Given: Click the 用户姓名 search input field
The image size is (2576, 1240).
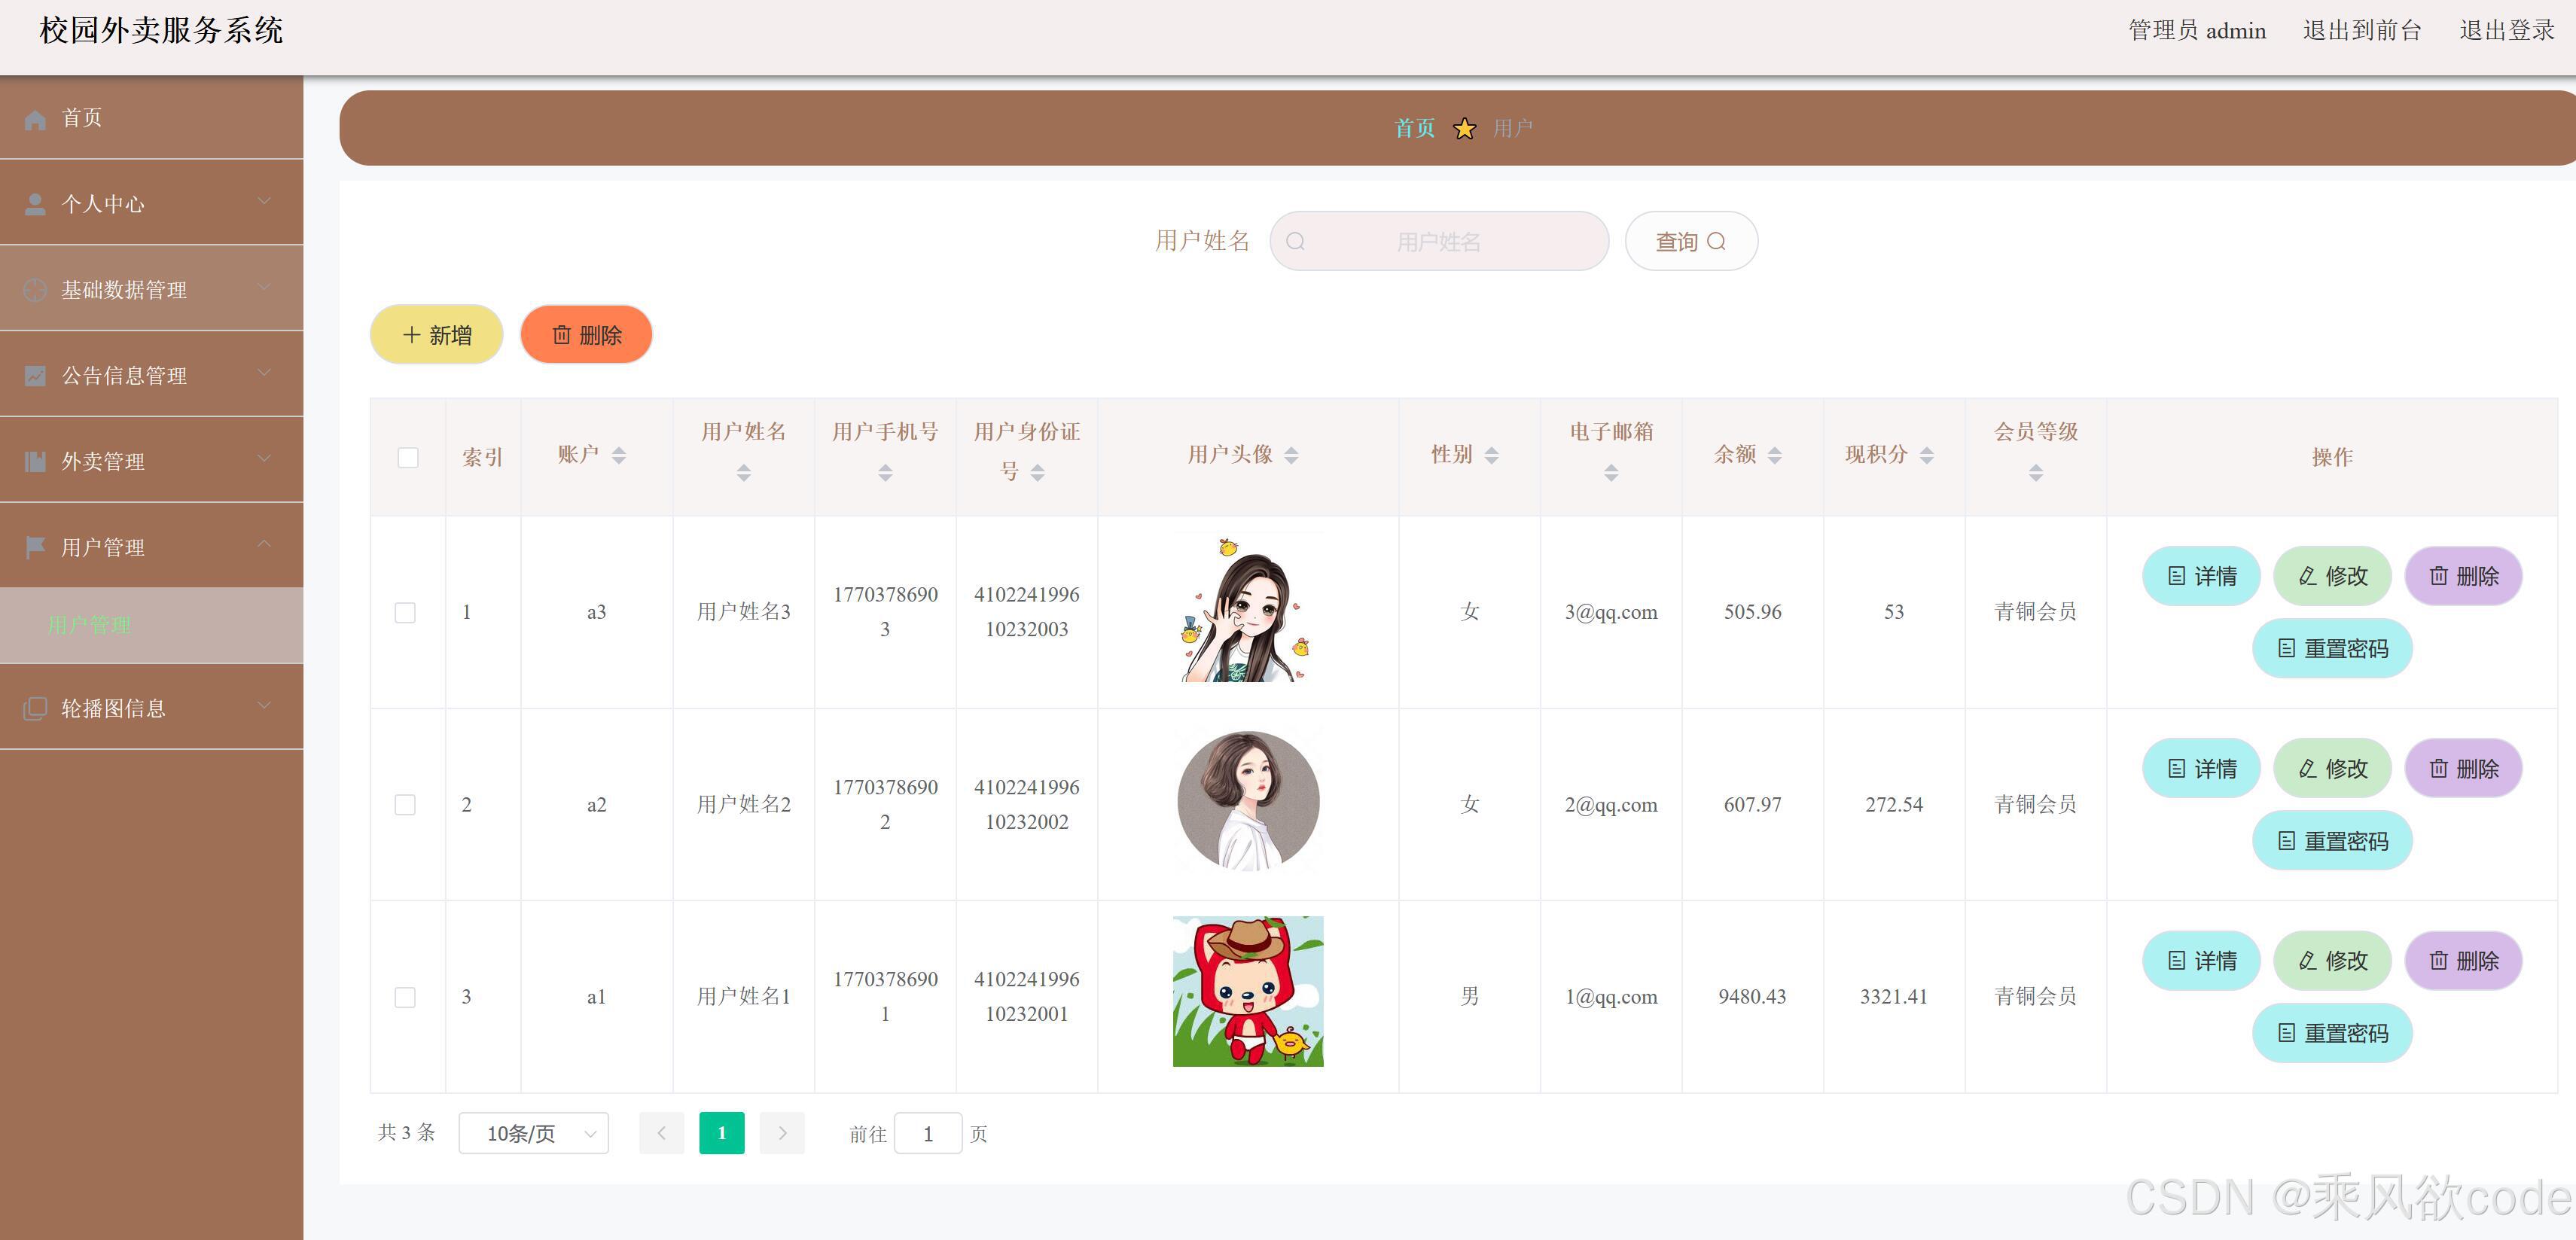Looking at the screenshot, I should [1439, 242].
